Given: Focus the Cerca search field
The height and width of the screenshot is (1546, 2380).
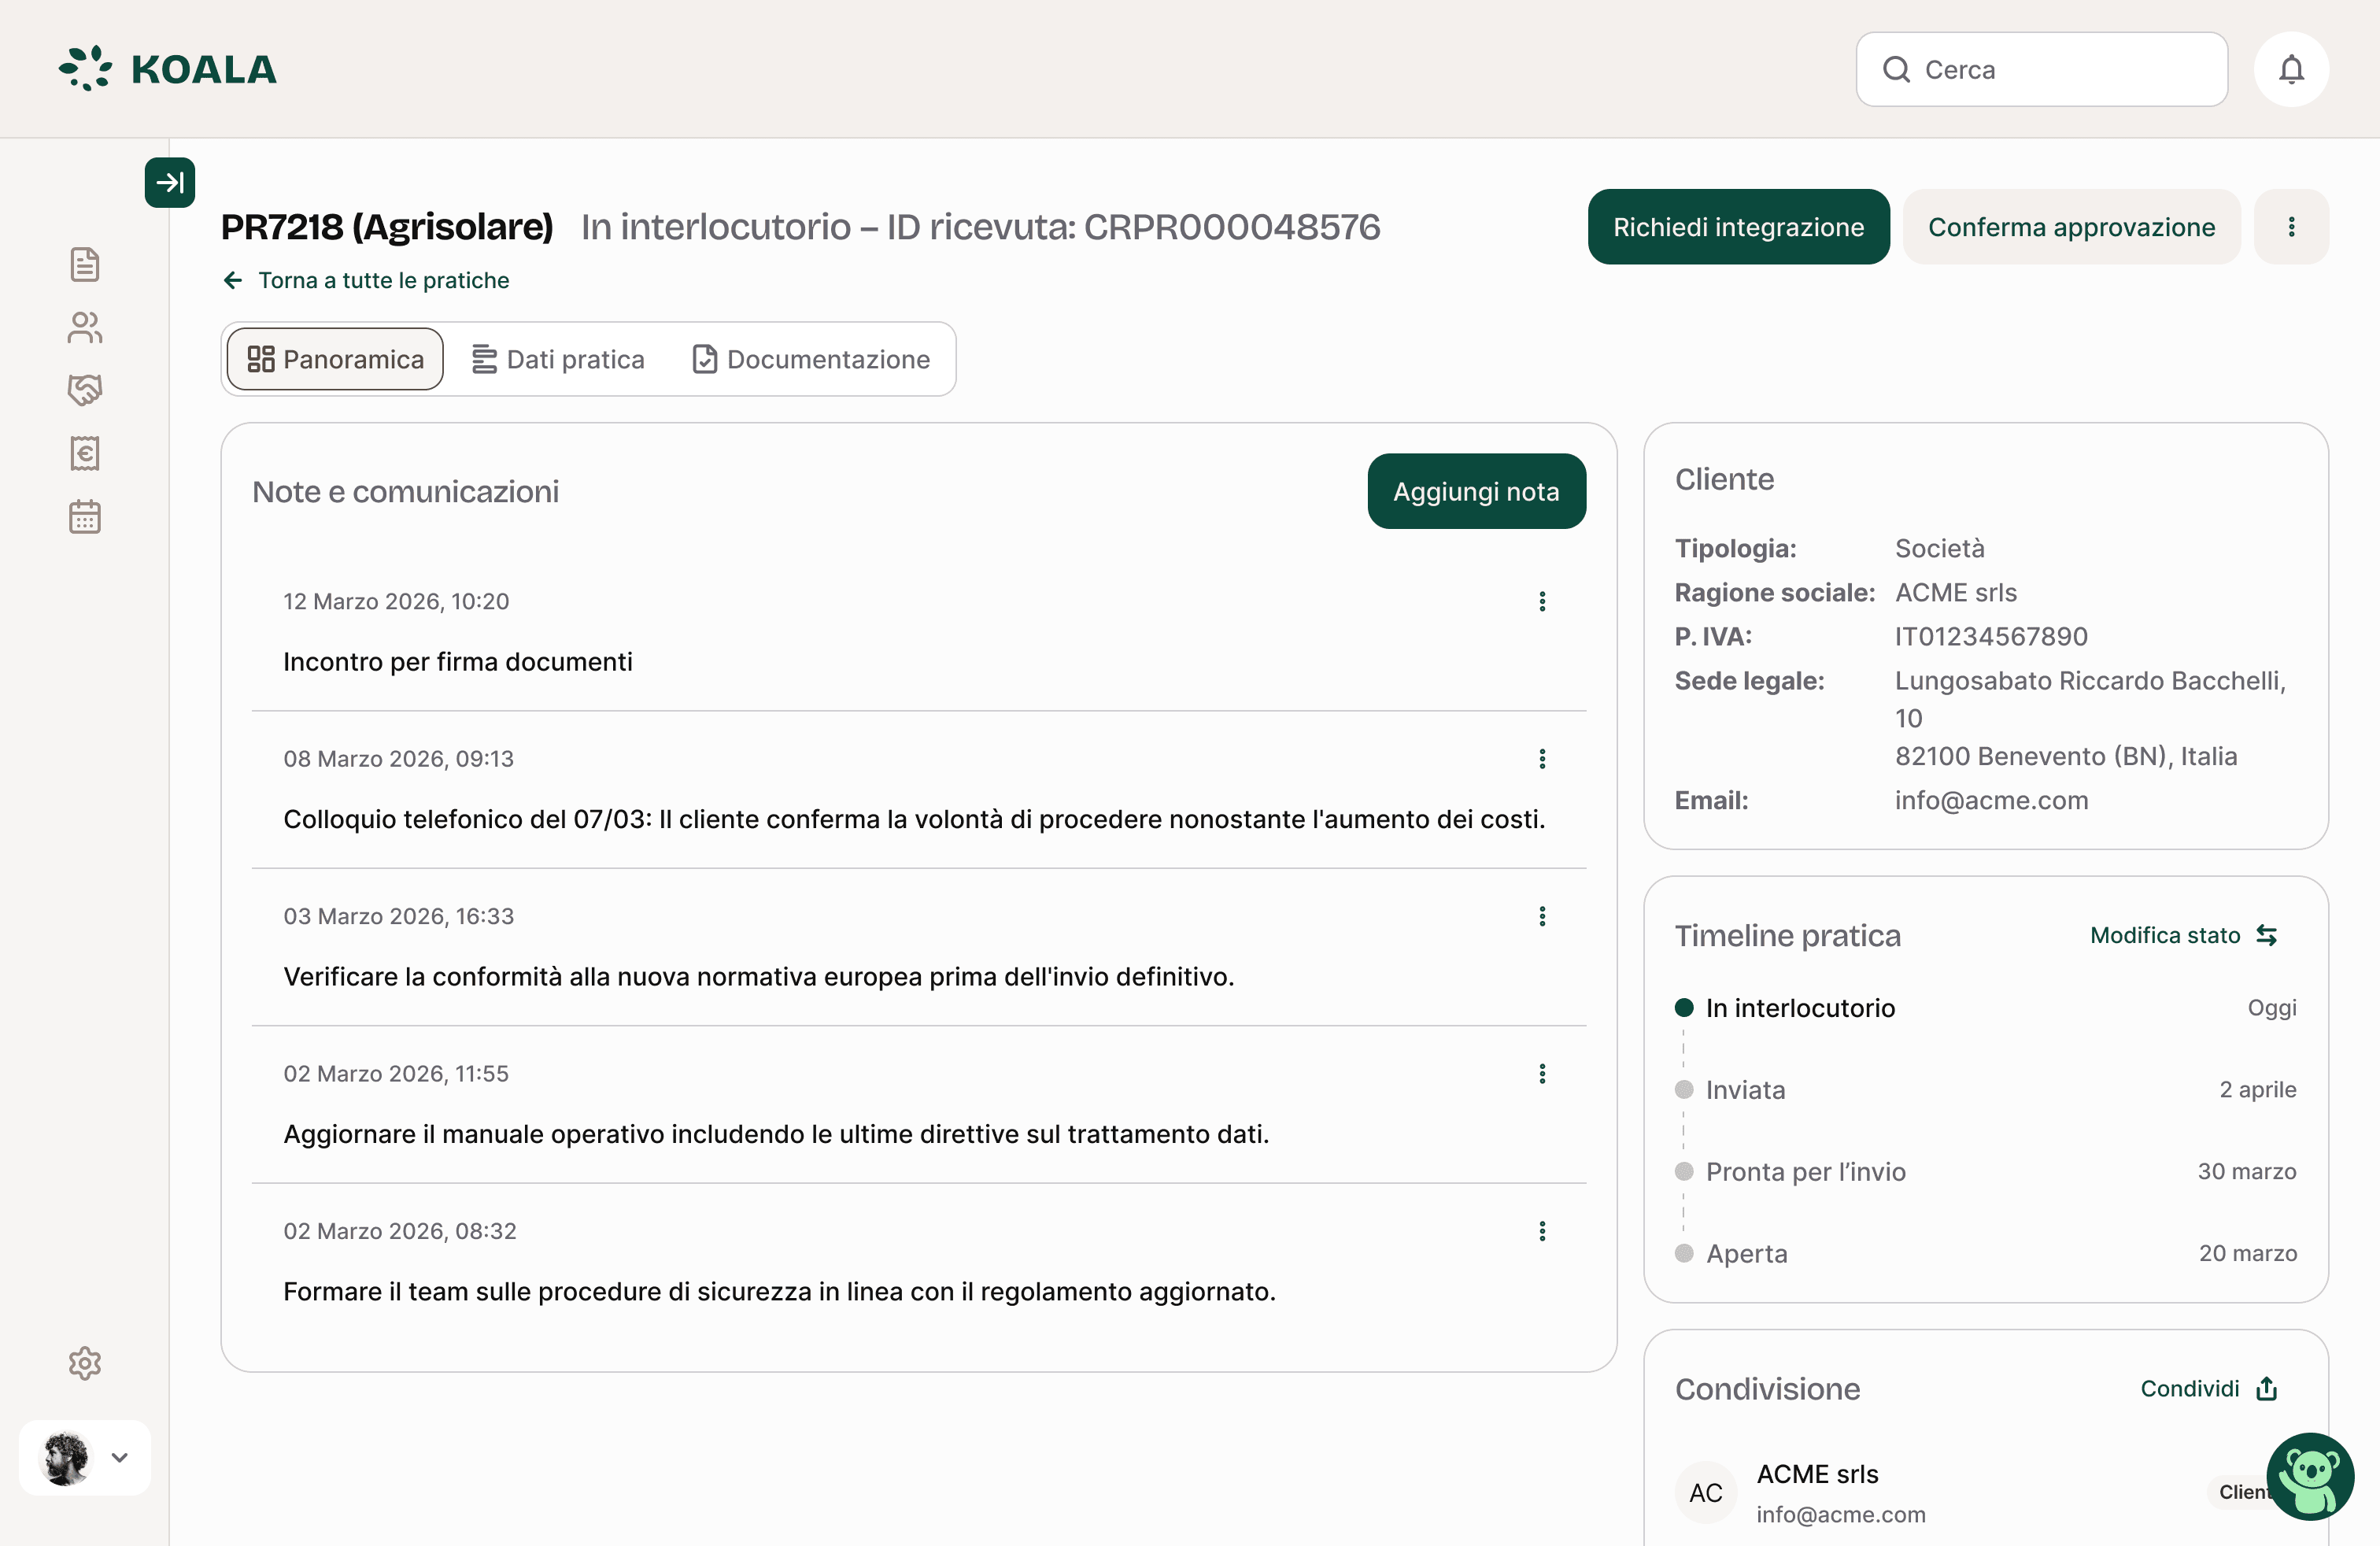Looking at the screenshot, I should [x=2041, y=69].
